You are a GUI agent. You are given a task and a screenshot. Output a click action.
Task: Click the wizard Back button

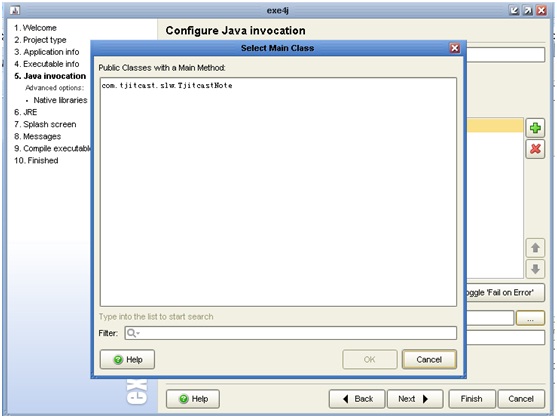click(357, 399)
